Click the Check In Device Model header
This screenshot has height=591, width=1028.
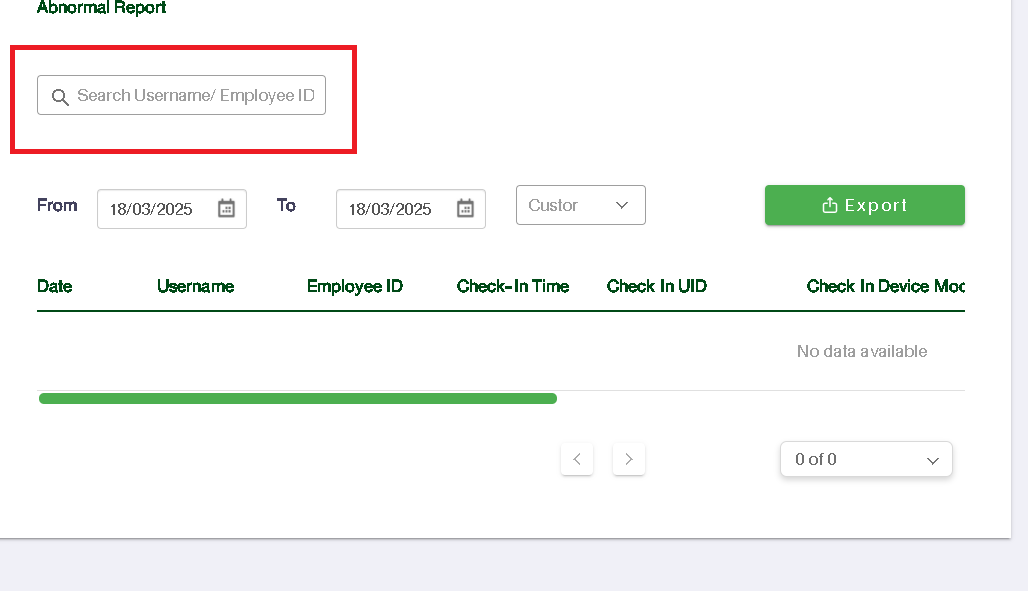(x=885, y=286)
